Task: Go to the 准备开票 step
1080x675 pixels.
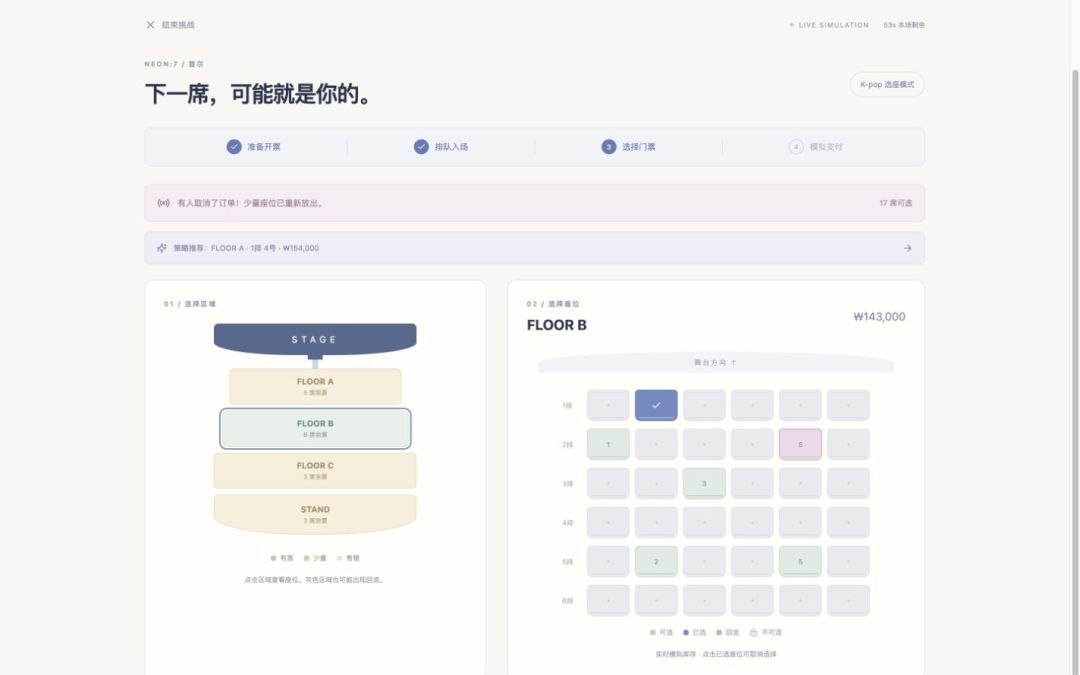Action: [253, 147]
